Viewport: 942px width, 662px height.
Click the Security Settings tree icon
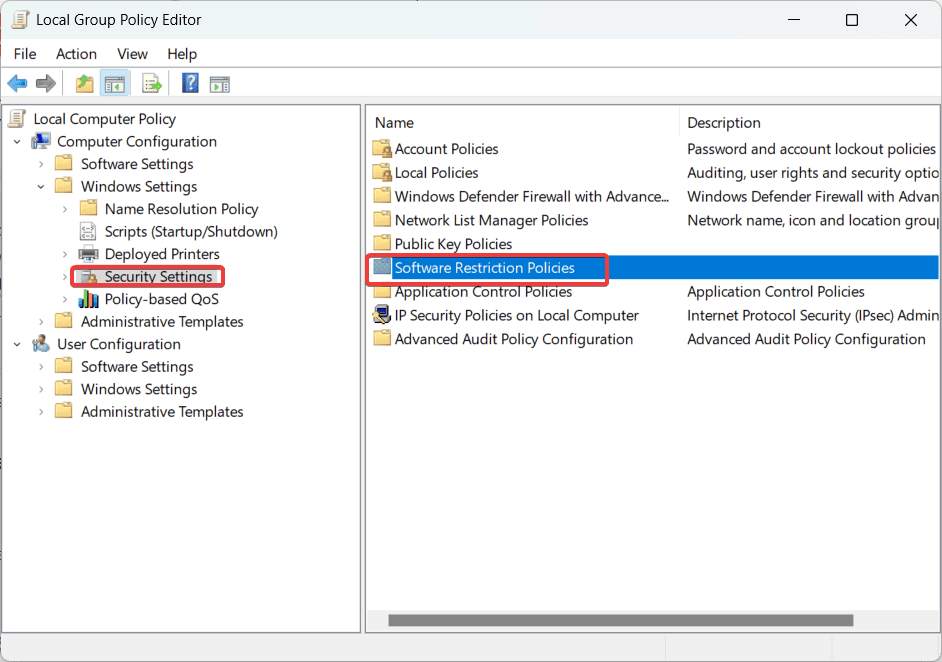click(x=89, y=276)
